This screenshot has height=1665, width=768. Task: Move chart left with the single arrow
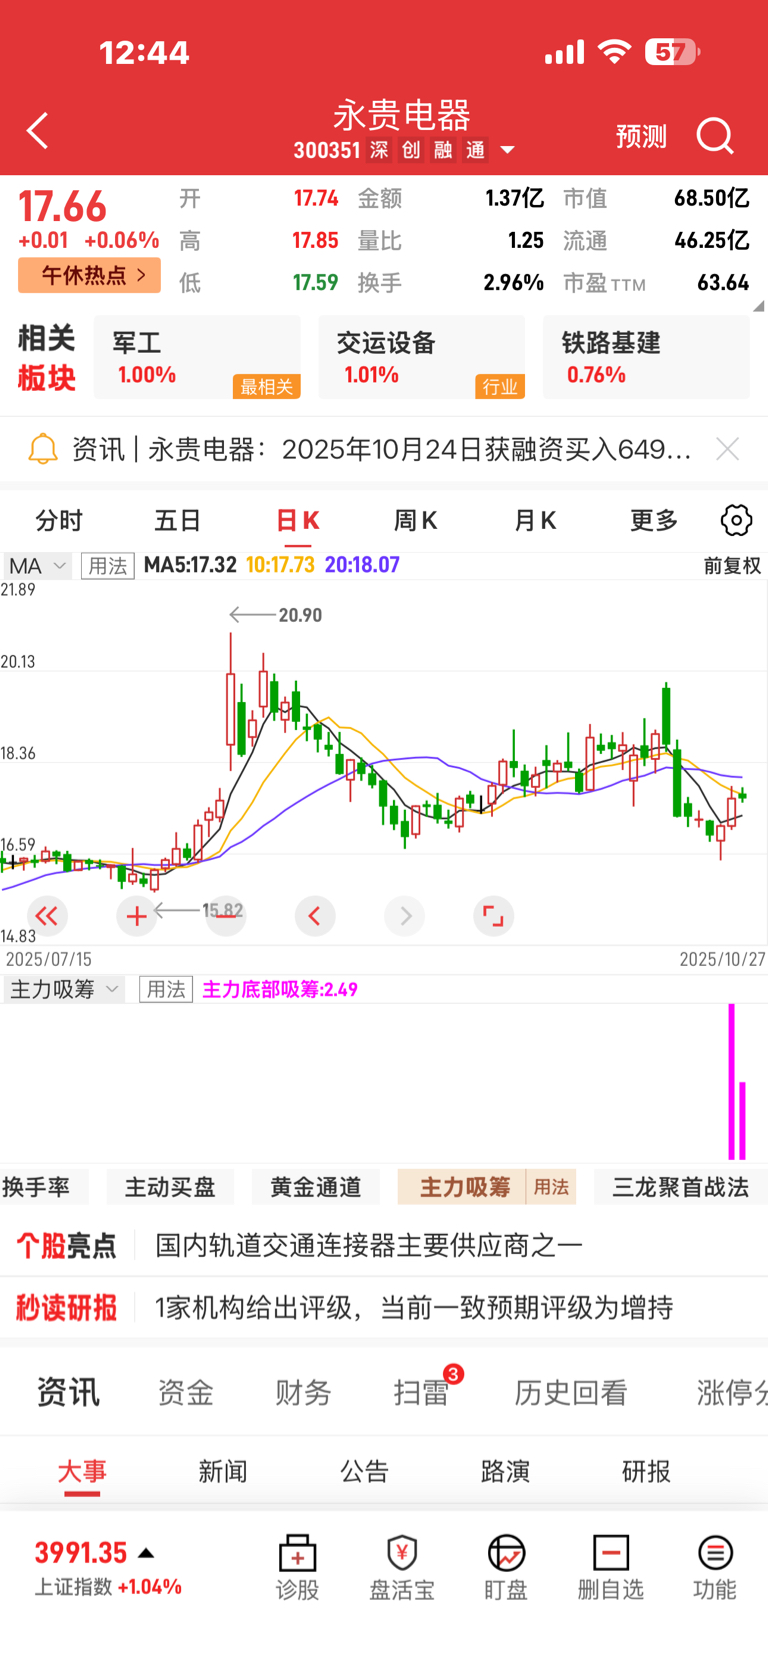click(x=315, y=916)
